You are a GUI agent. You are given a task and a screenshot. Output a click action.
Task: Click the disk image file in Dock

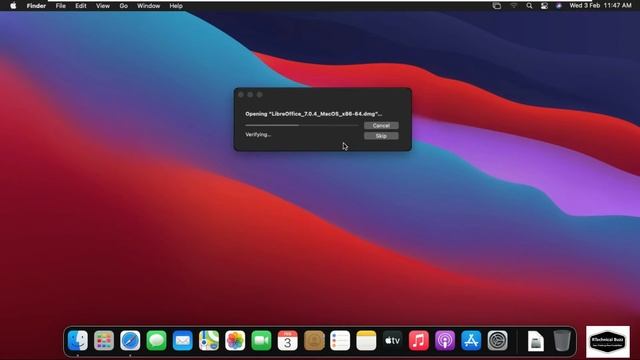pos(536,341)
